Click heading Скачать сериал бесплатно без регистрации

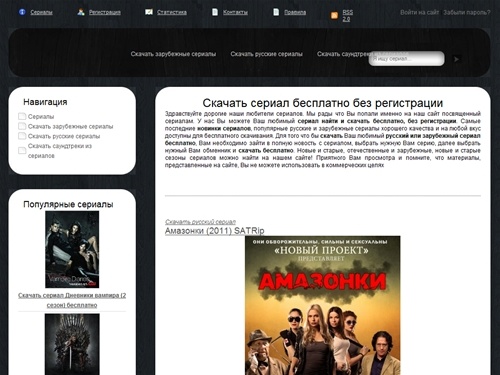click(323, 103)
